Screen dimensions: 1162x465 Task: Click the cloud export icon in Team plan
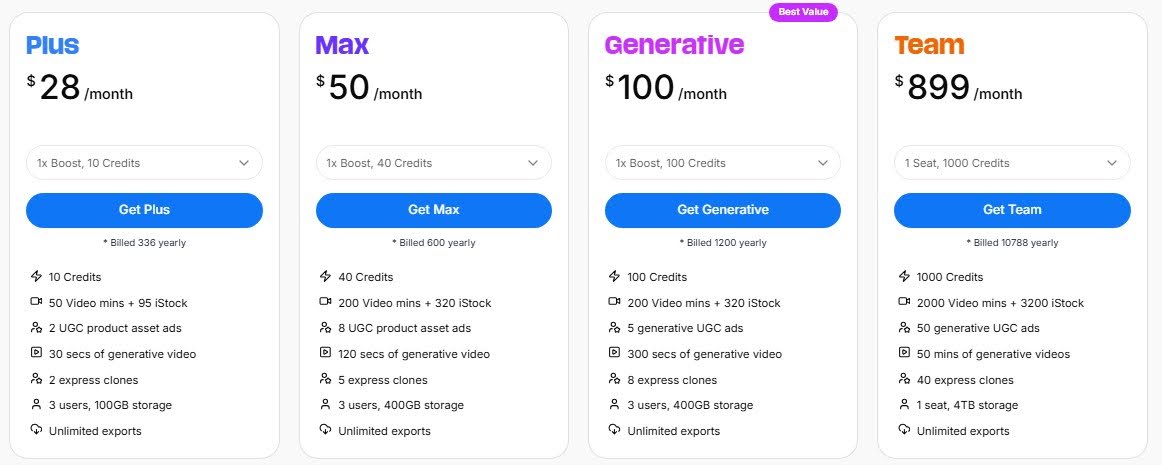904,431
